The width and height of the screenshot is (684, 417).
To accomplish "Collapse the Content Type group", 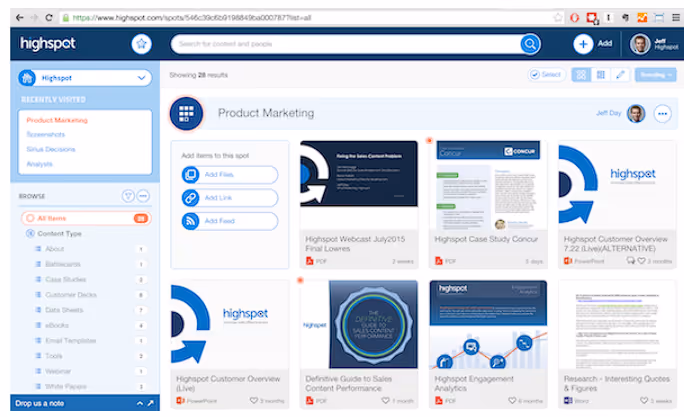I will 30,234.
